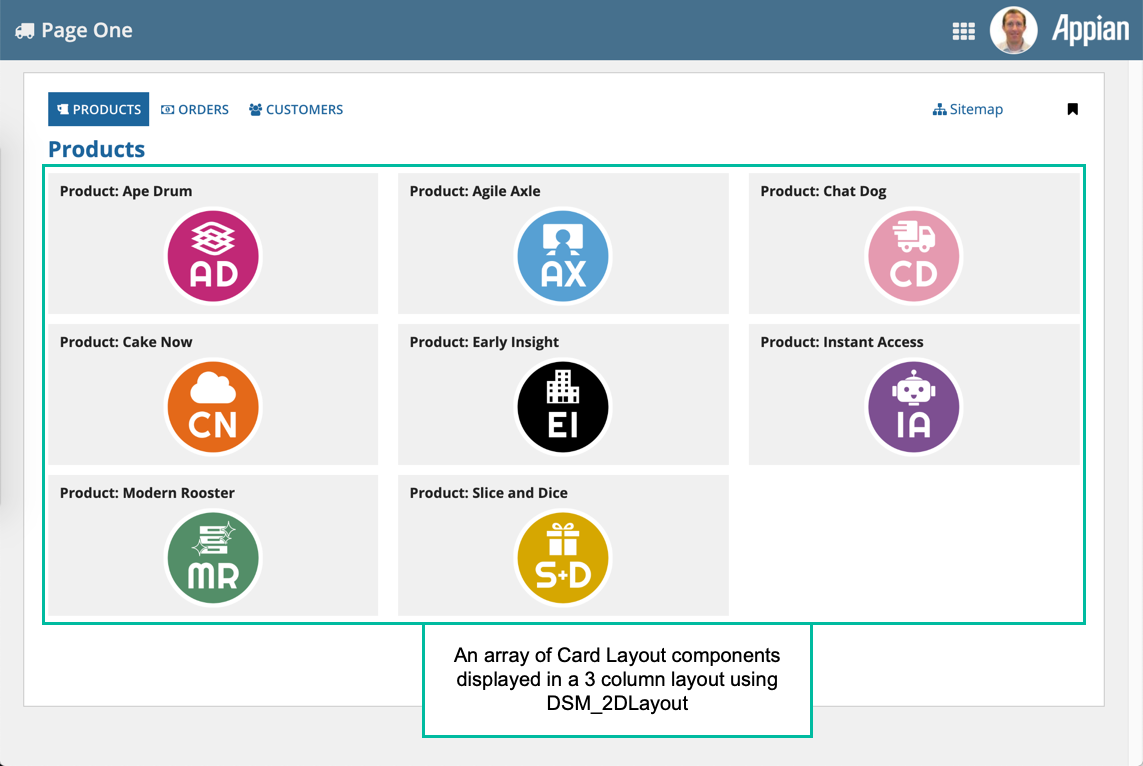1143x766 pixels.
Task: Click the Product: Early Insight card label
Action: (484, 342)
